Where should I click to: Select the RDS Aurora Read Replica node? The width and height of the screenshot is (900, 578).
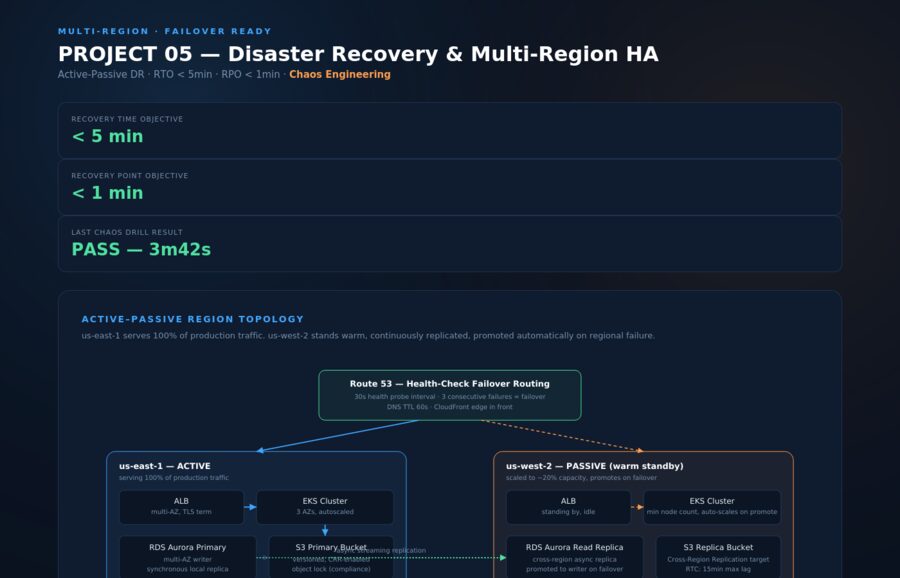point(575,557)
